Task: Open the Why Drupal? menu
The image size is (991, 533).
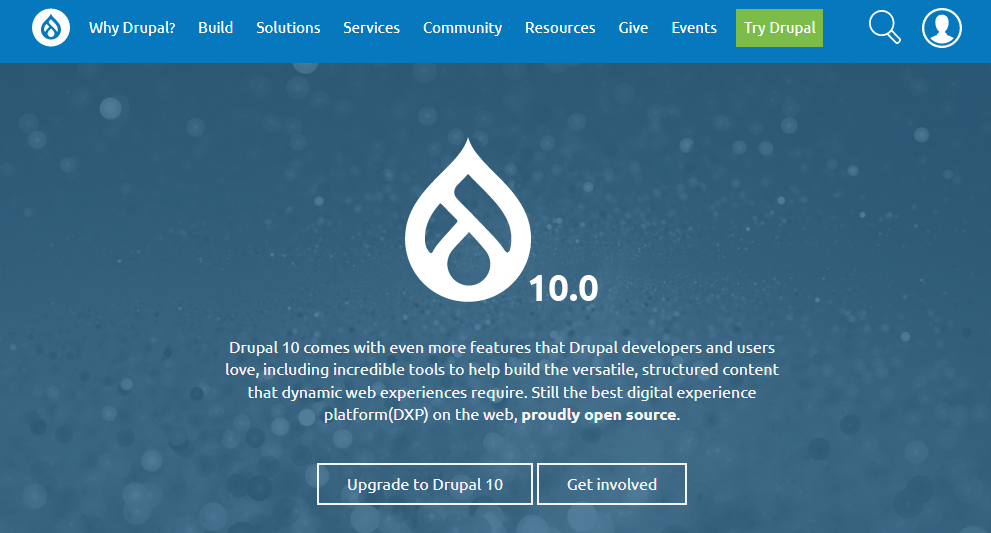Action: pyautogui.click(x=132, y=28)
